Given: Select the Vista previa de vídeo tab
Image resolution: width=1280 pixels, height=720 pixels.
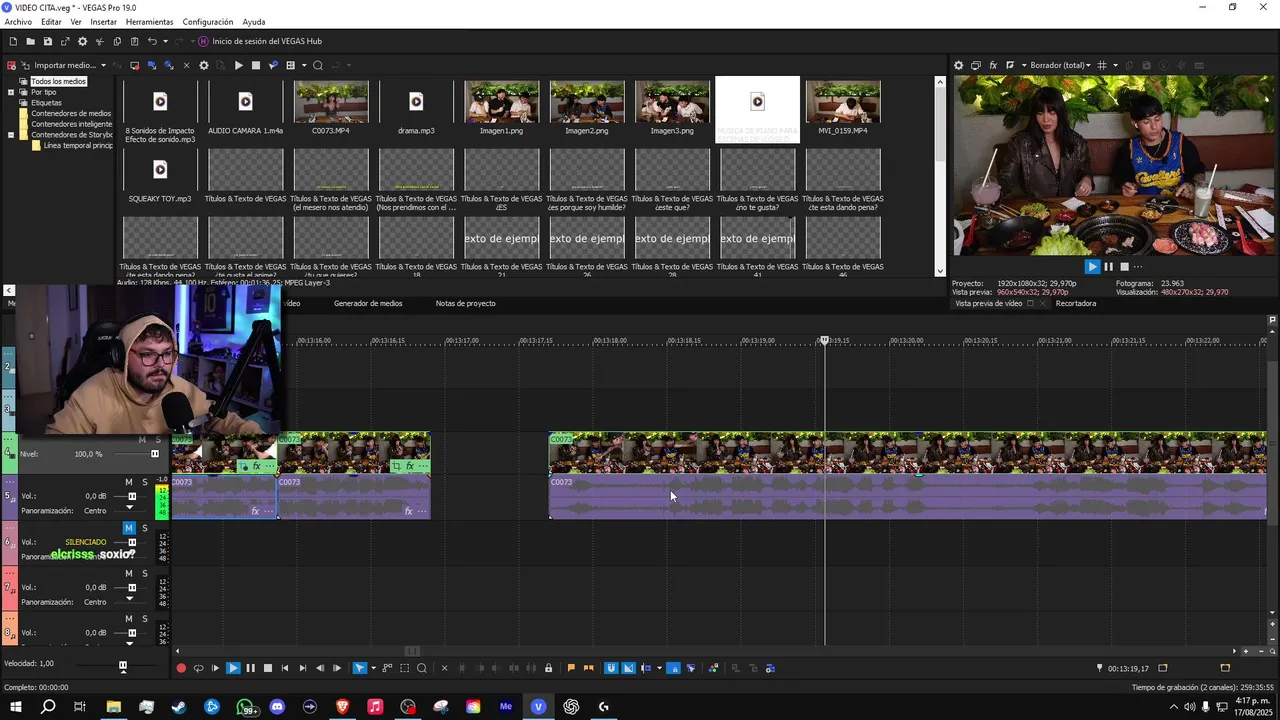Looking at the screenshot, I should click(x=988, y=303).
